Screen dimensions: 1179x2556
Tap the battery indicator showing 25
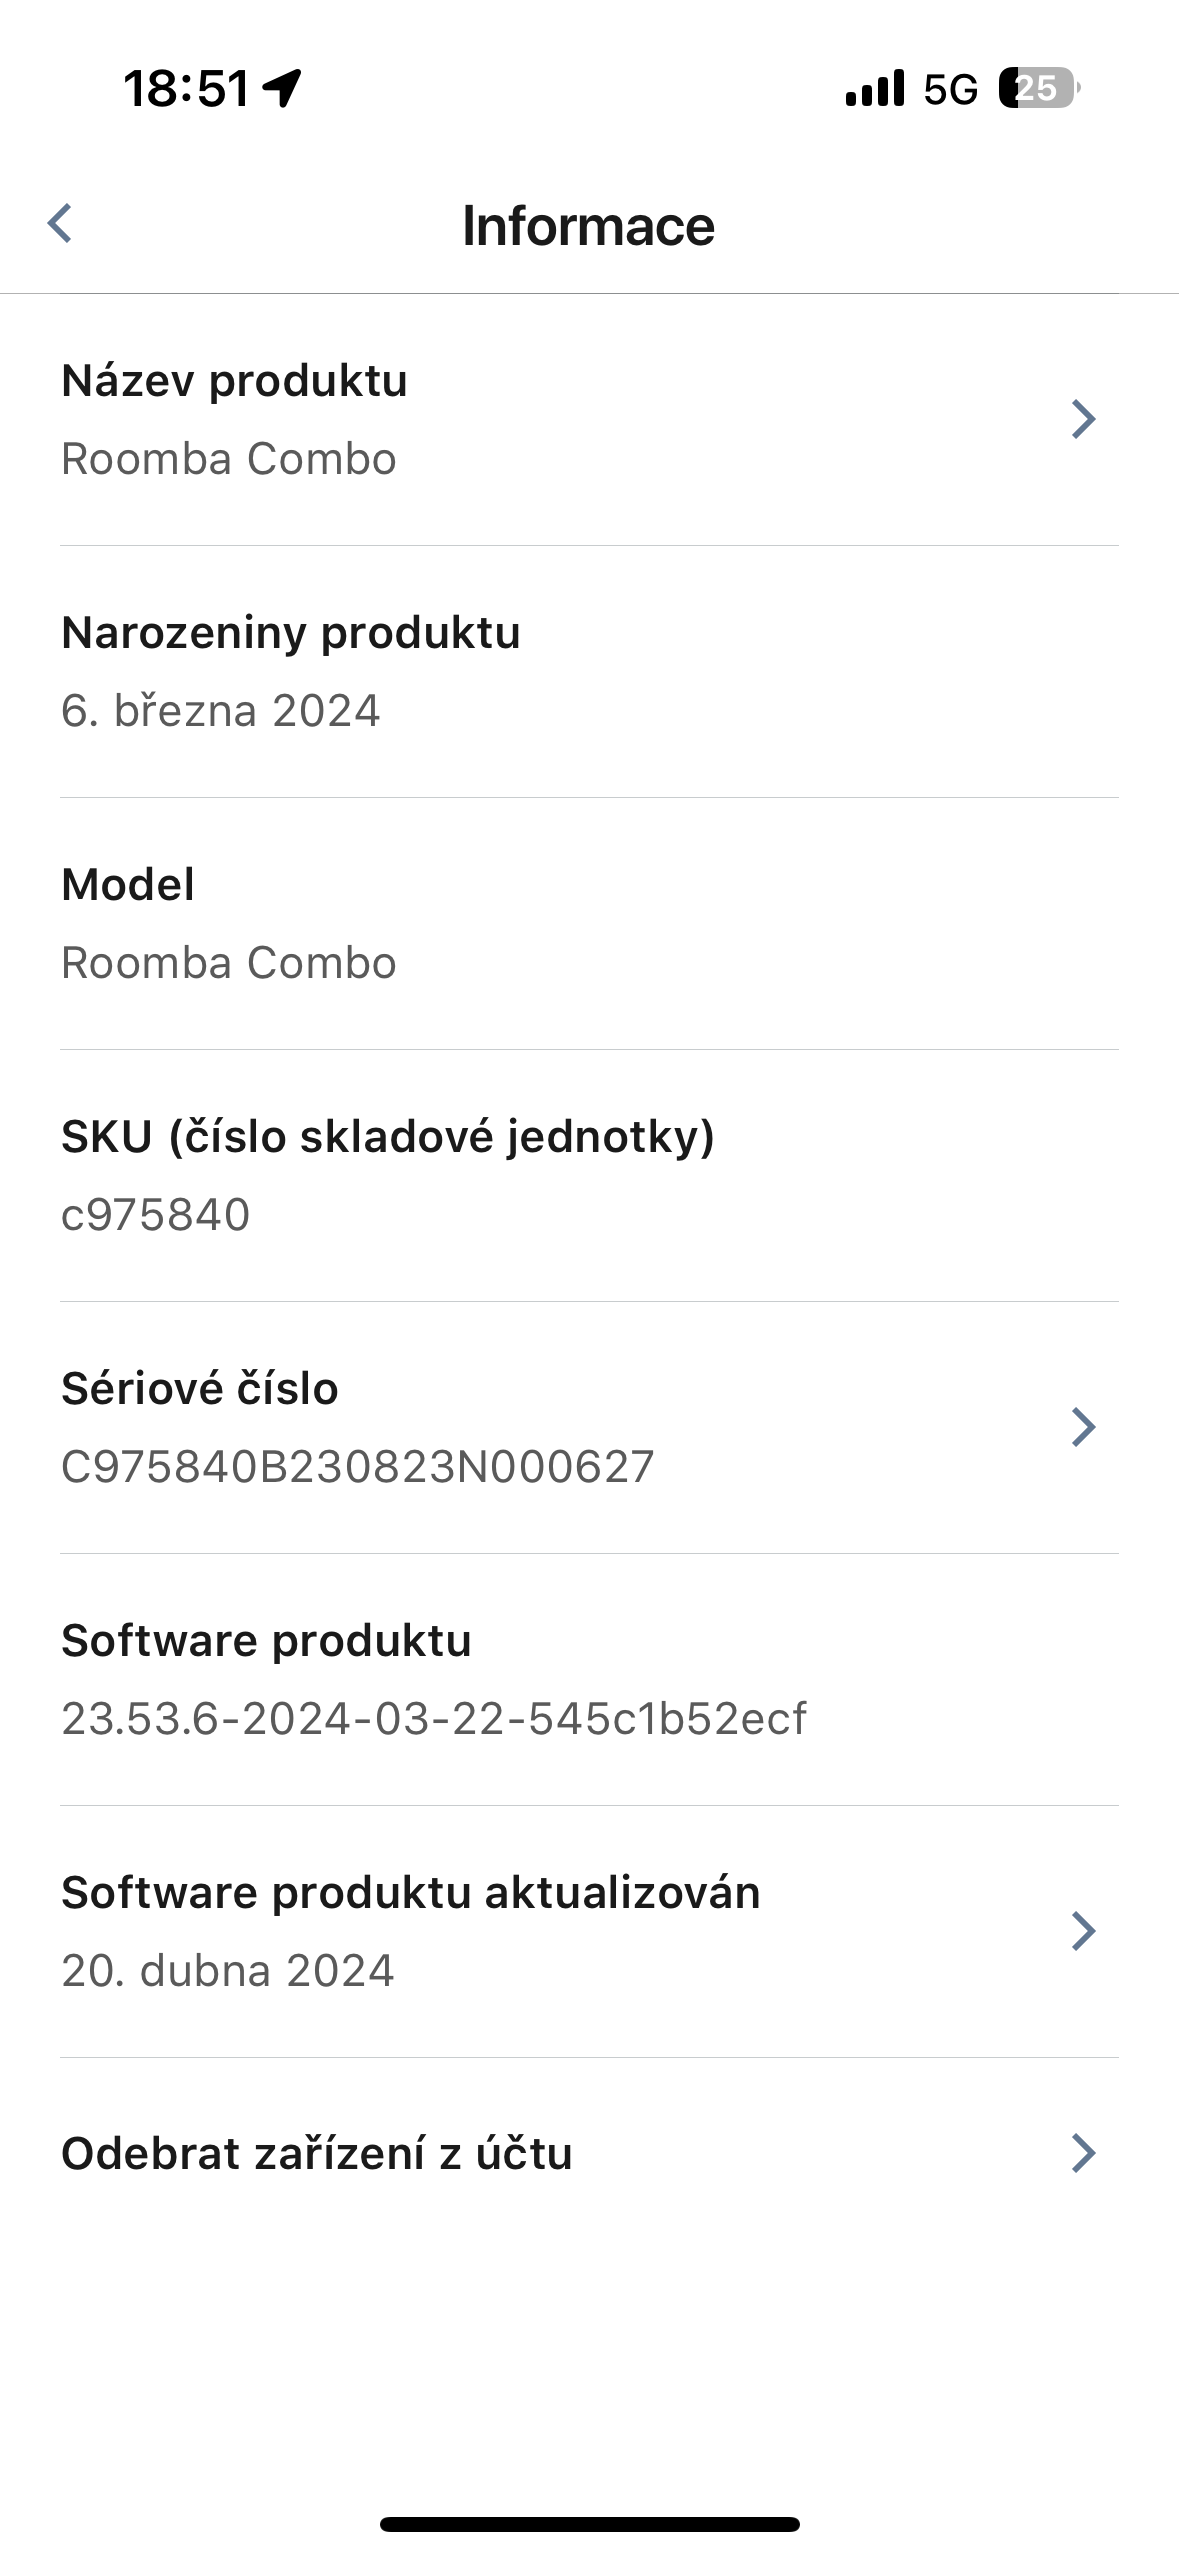pos(1035,89)
